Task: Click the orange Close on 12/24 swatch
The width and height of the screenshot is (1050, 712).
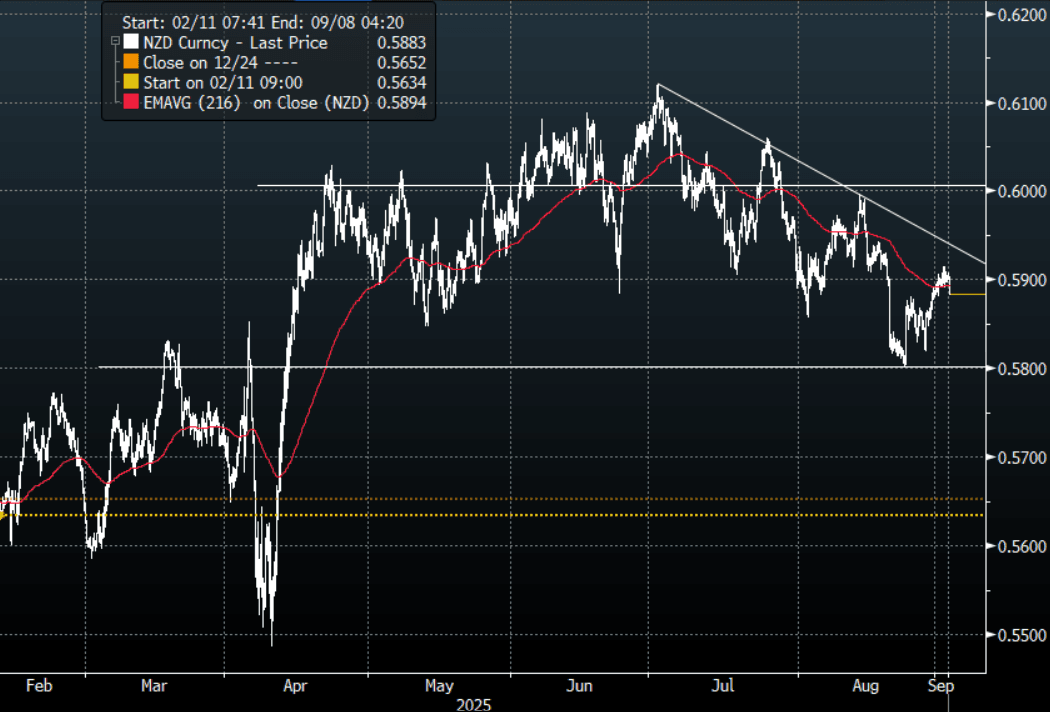Action: tap(130, 63)
